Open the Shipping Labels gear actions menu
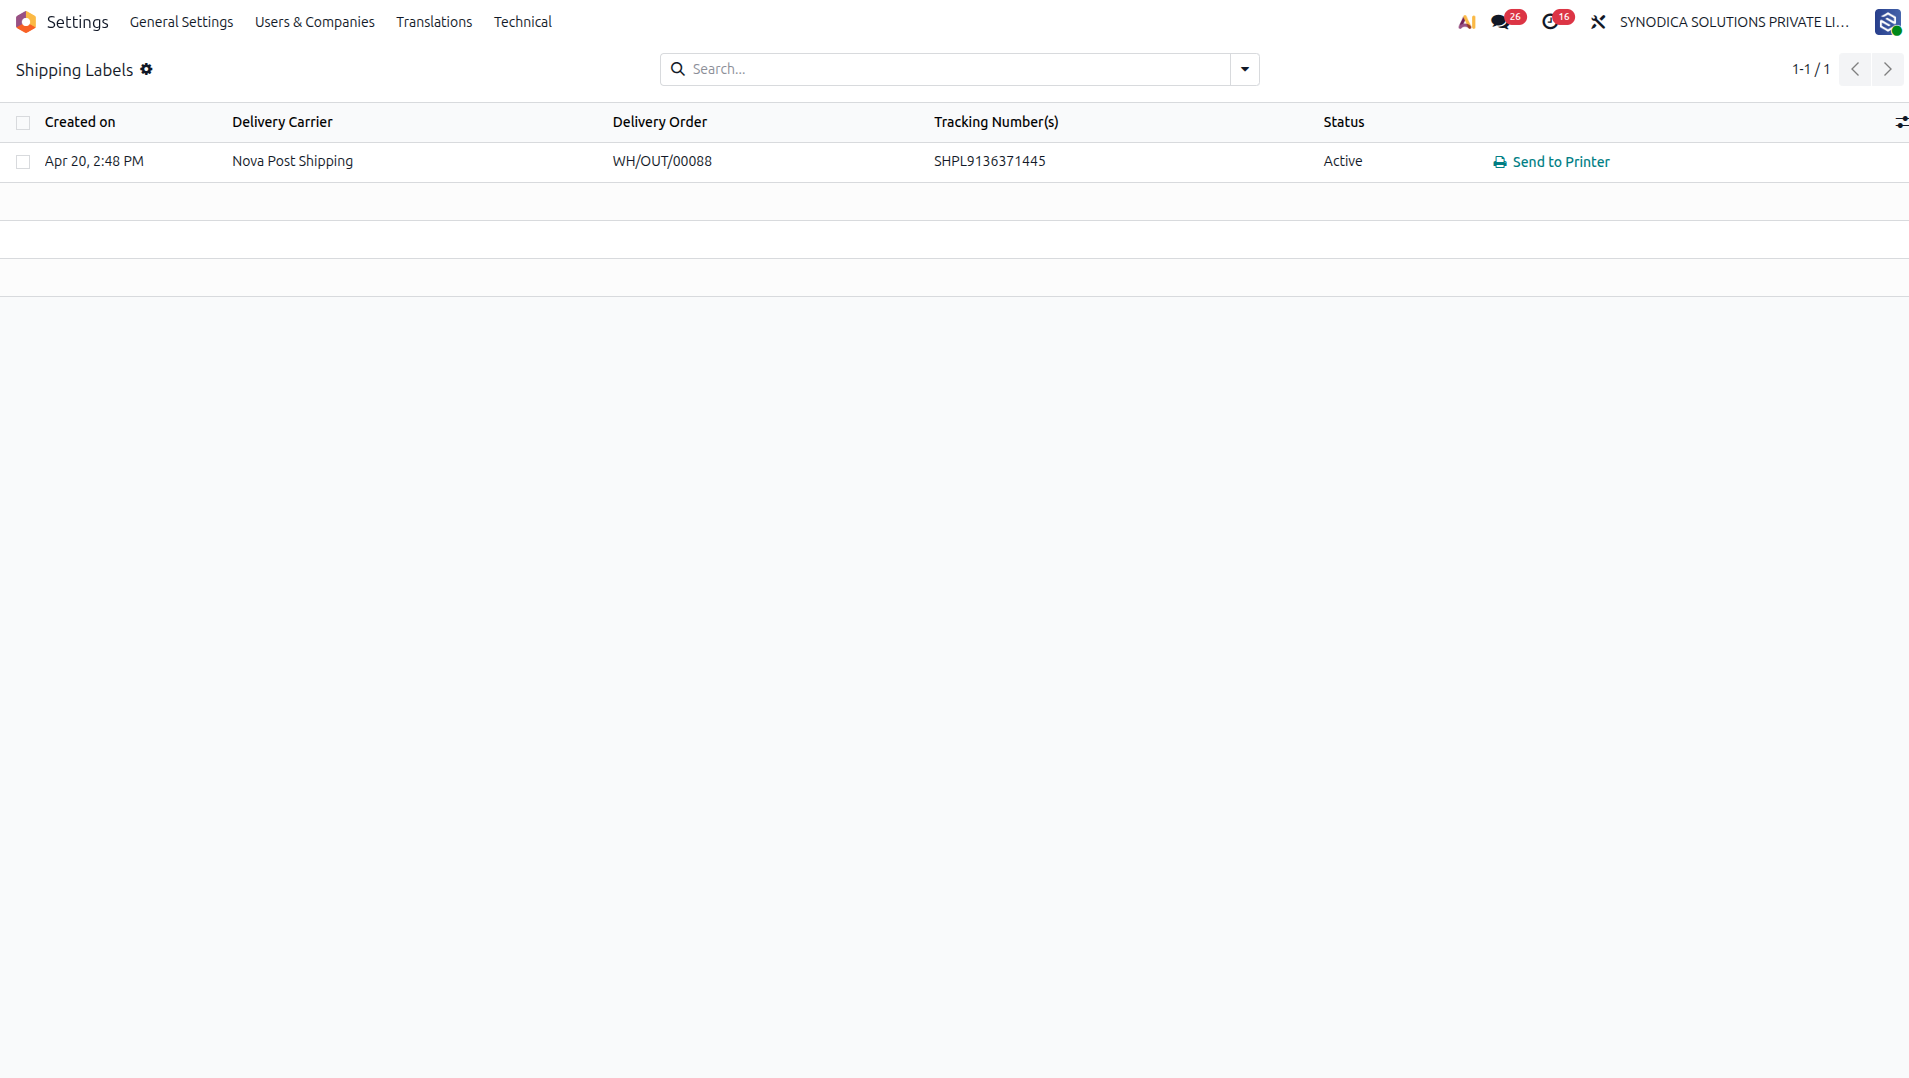The width and height of the screenshot is (1909, 1078). (147, 69)
